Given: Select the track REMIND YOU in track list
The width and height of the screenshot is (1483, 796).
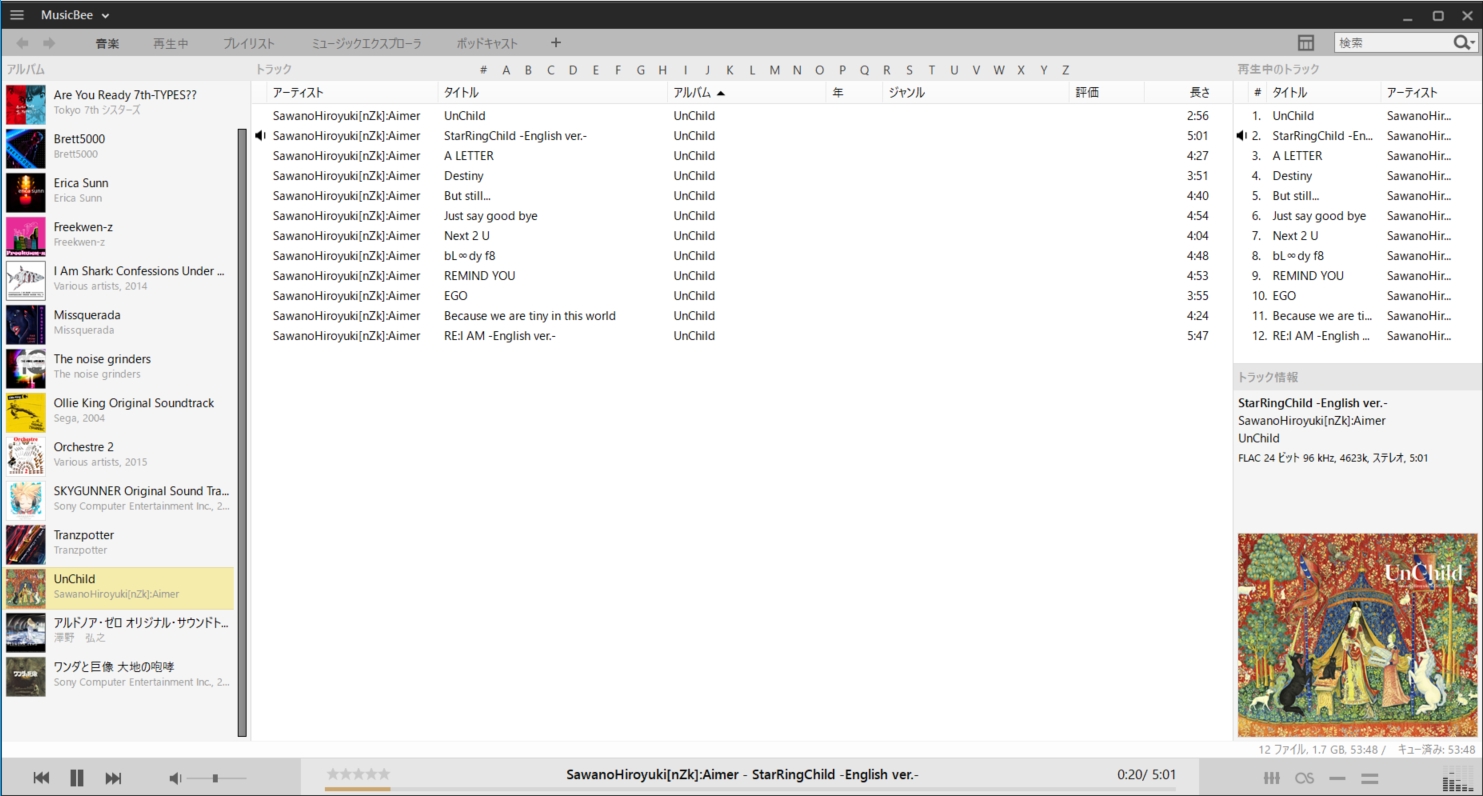Looking at the screenshot, I should pos(741,276).
